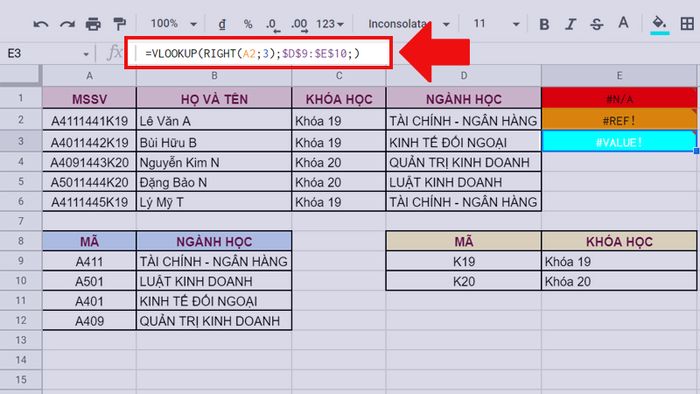This screenshot has height=394, width=700.
Task: Select the MSSV header cell
Action: (89, 99)
